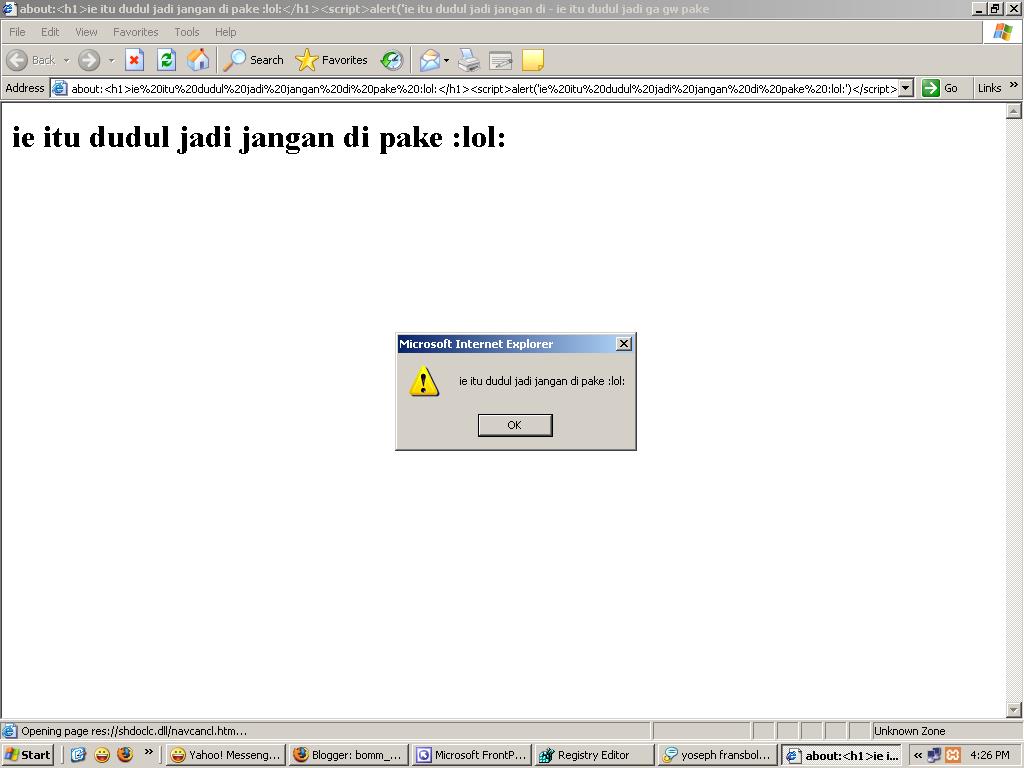Screen dimensions: 1024x768
Task: Click the Print toolbar icon
Action: [x=469, y=60]
